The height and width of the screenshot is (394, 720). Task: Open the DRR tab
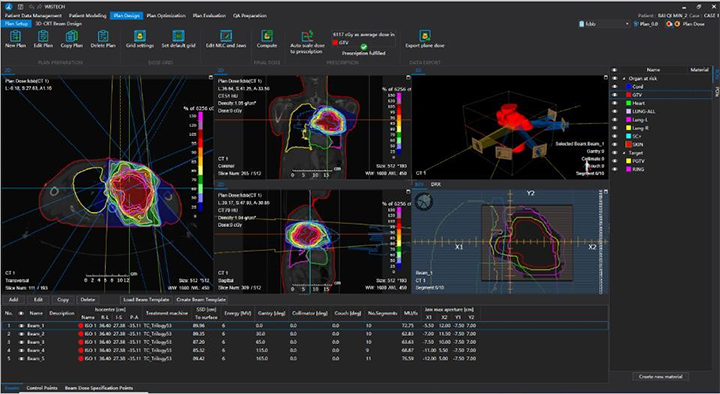point(435,184)
